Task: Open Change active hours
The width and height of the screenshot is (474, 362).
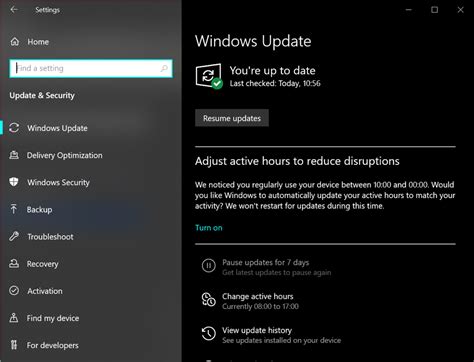Action: 258,296
